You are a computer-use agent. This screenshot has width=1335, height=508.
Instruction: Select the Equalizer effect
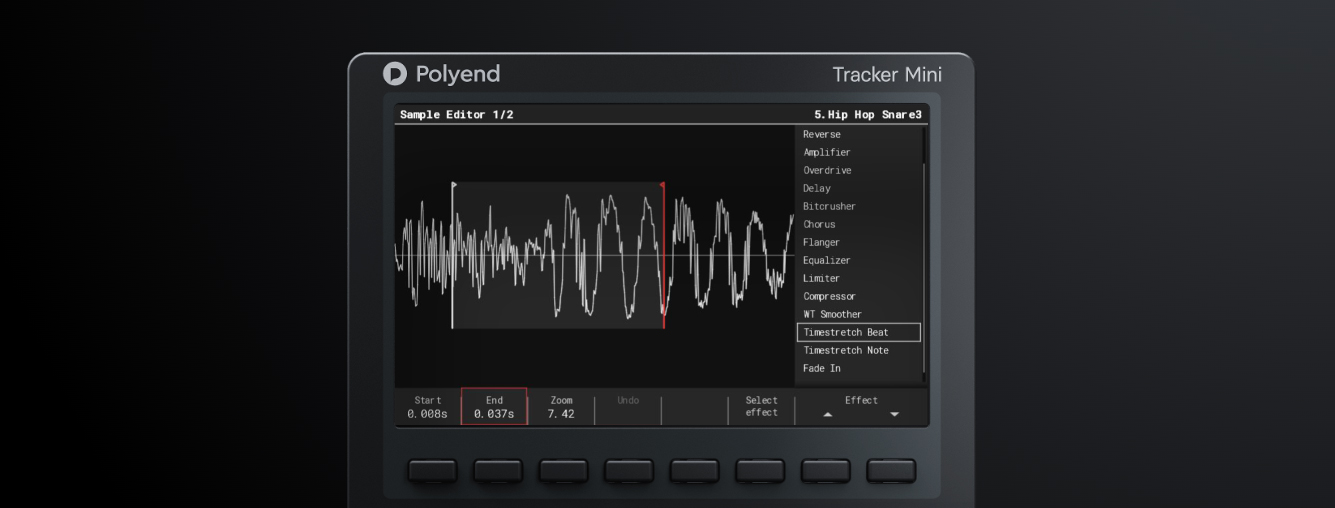pos(827,260)
